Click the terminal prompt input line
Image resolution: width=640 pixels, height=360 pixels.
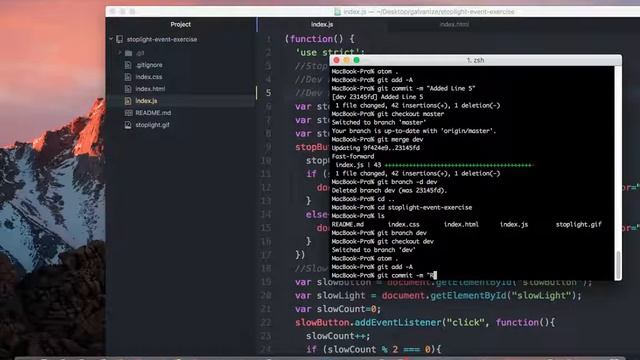(x=384, y=276)
